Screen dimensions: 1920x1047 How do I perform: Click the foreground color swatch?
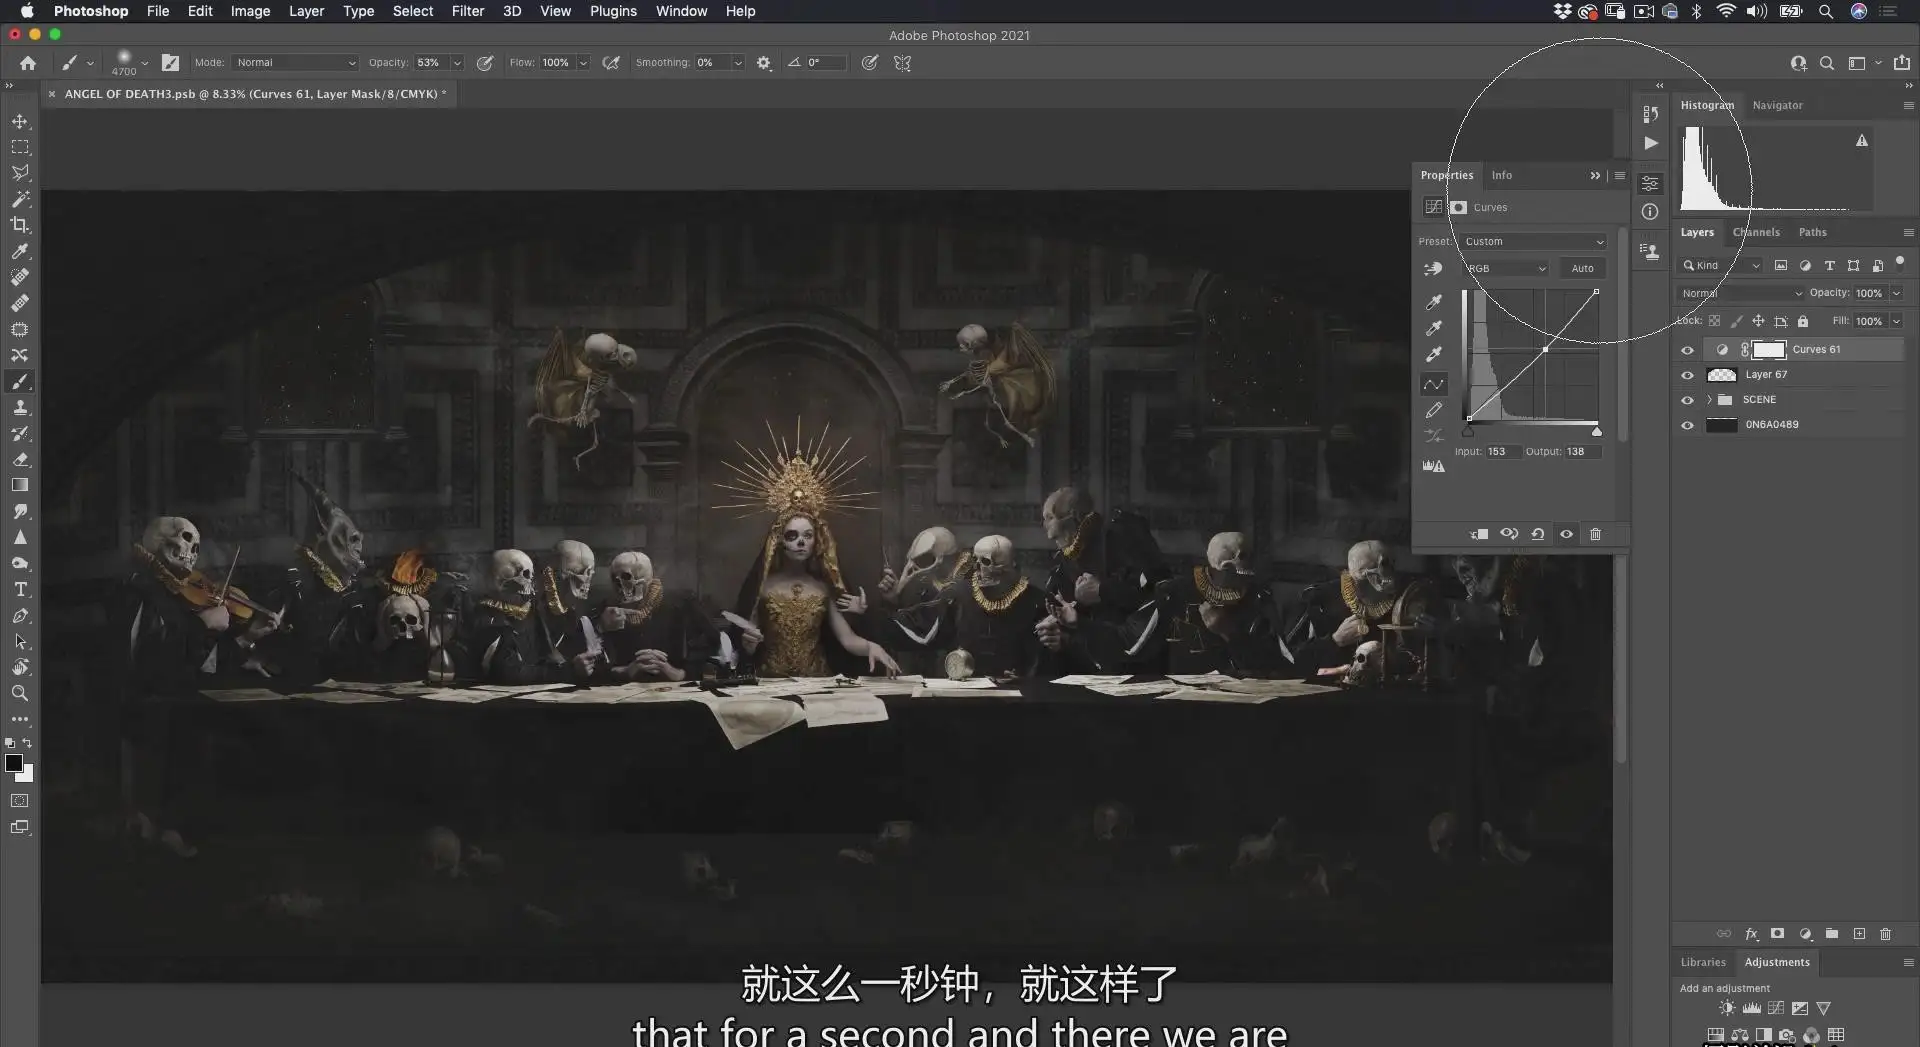(x=14, y=763)
